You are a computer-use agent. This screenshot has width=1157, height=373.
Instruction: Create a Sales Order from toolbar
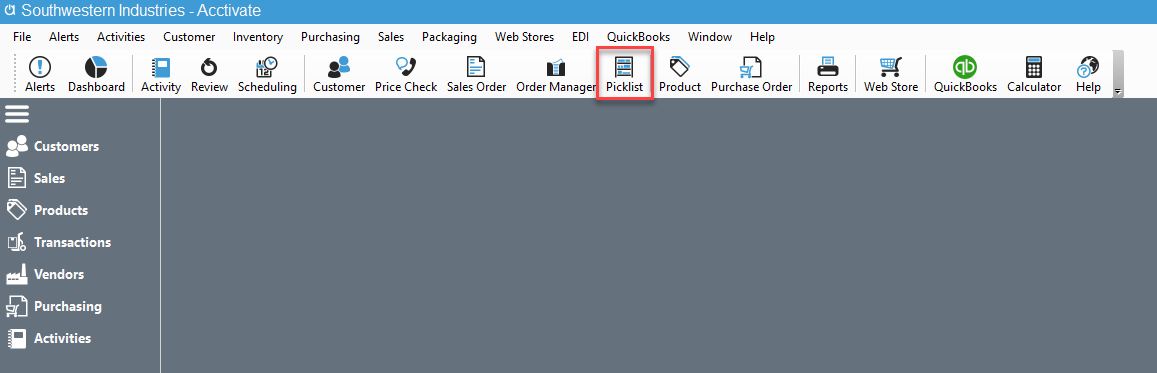point(477,74)
